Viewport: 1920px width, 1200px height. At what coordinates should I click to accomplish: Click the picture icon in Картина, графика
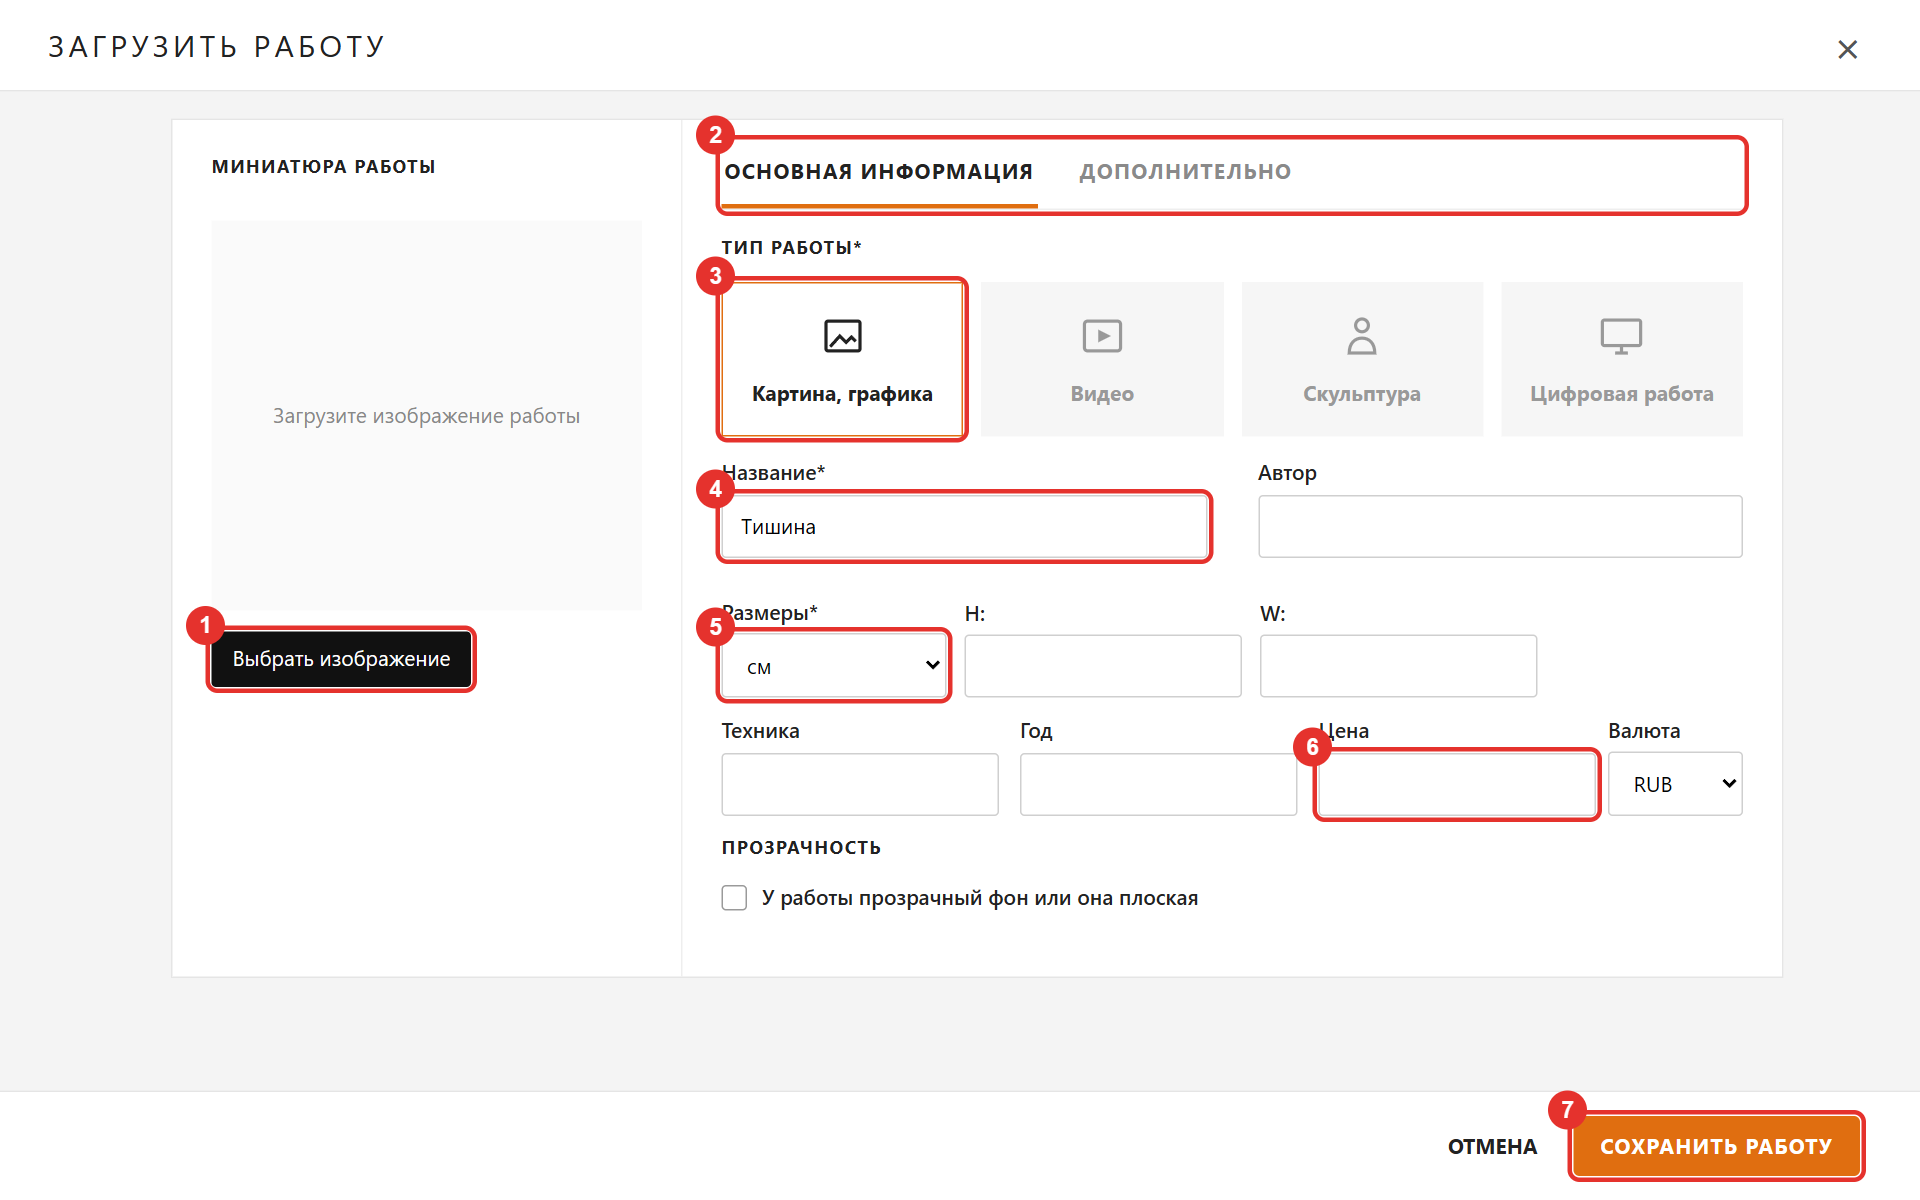tap(842, 336)
